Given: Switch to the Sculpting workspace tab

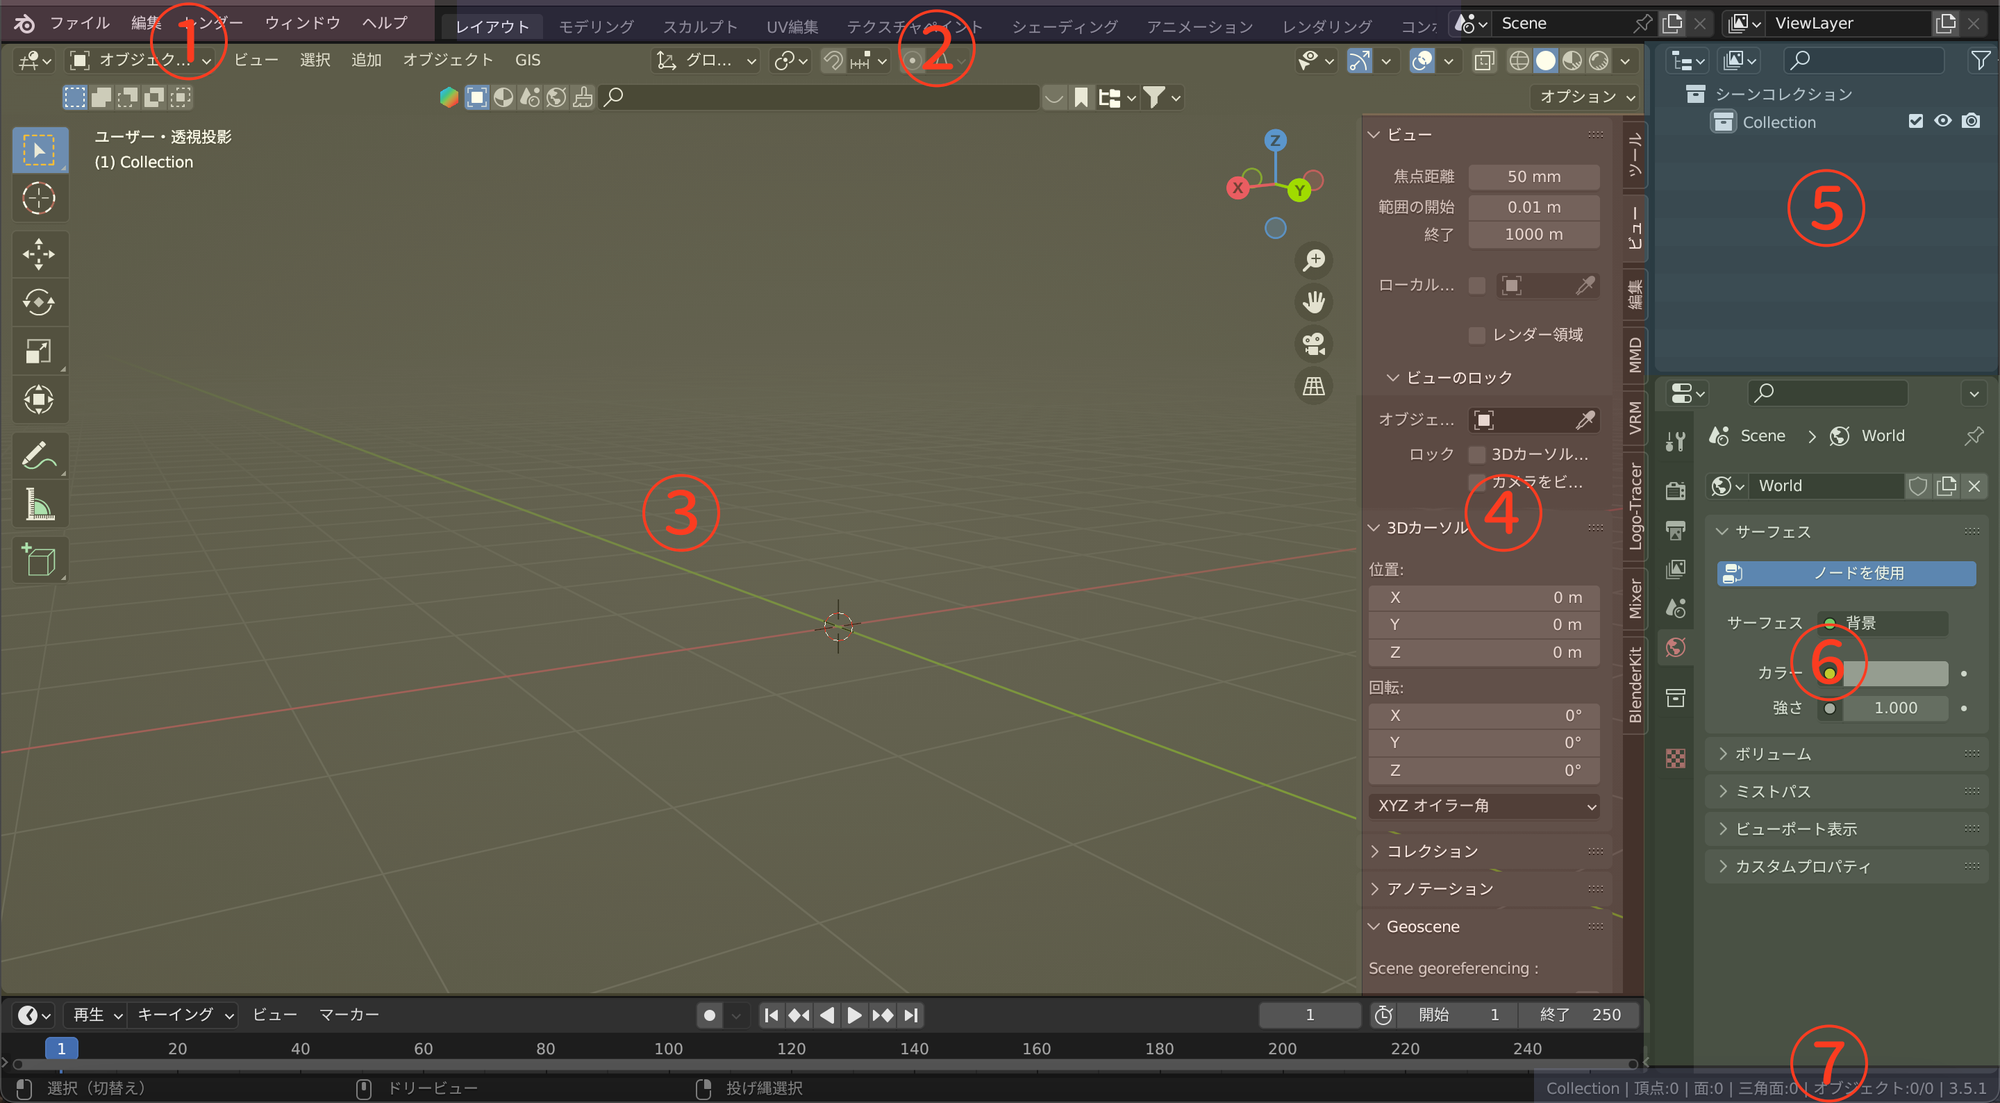Looking at the screenshot, I should click(700, 27).
